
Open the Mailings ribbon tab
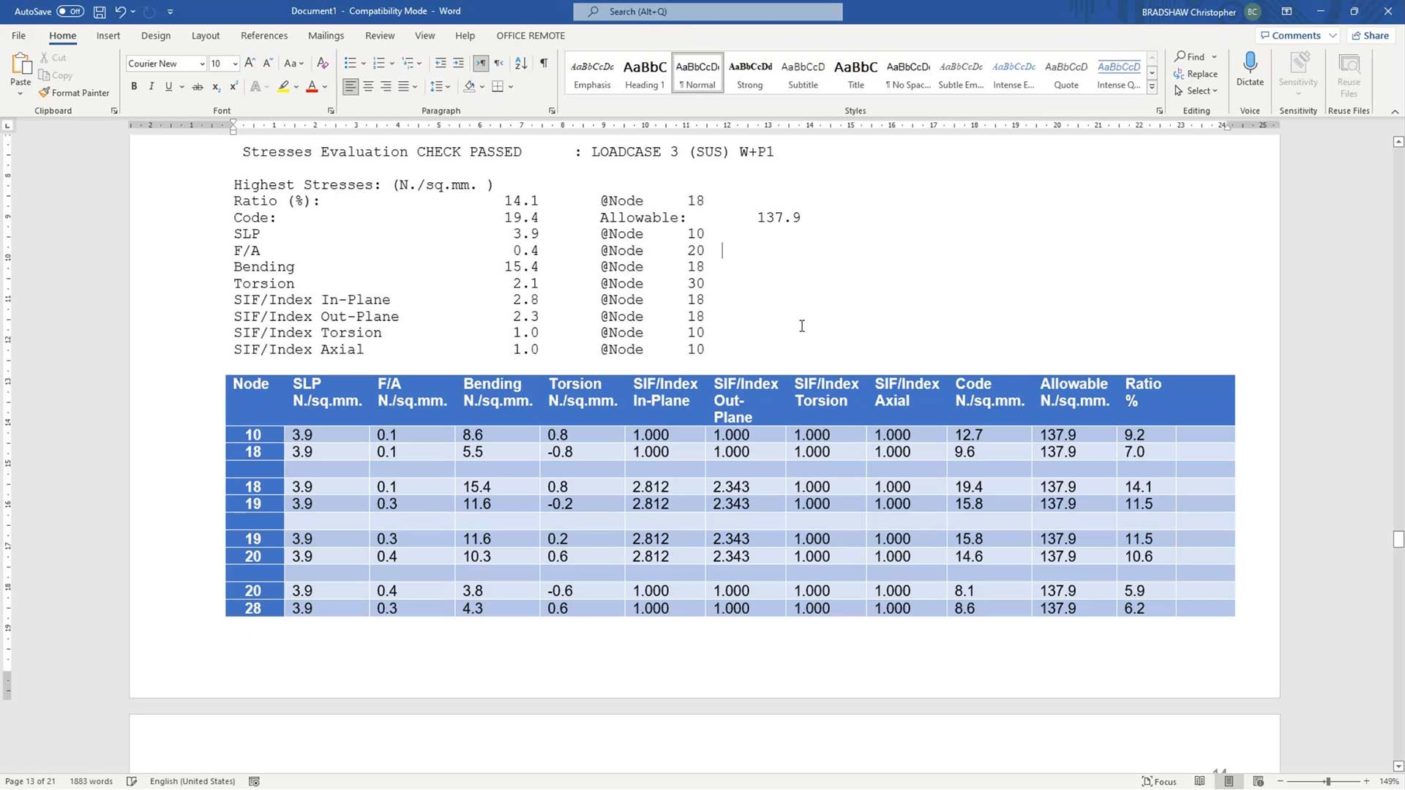tap(325, 35)
